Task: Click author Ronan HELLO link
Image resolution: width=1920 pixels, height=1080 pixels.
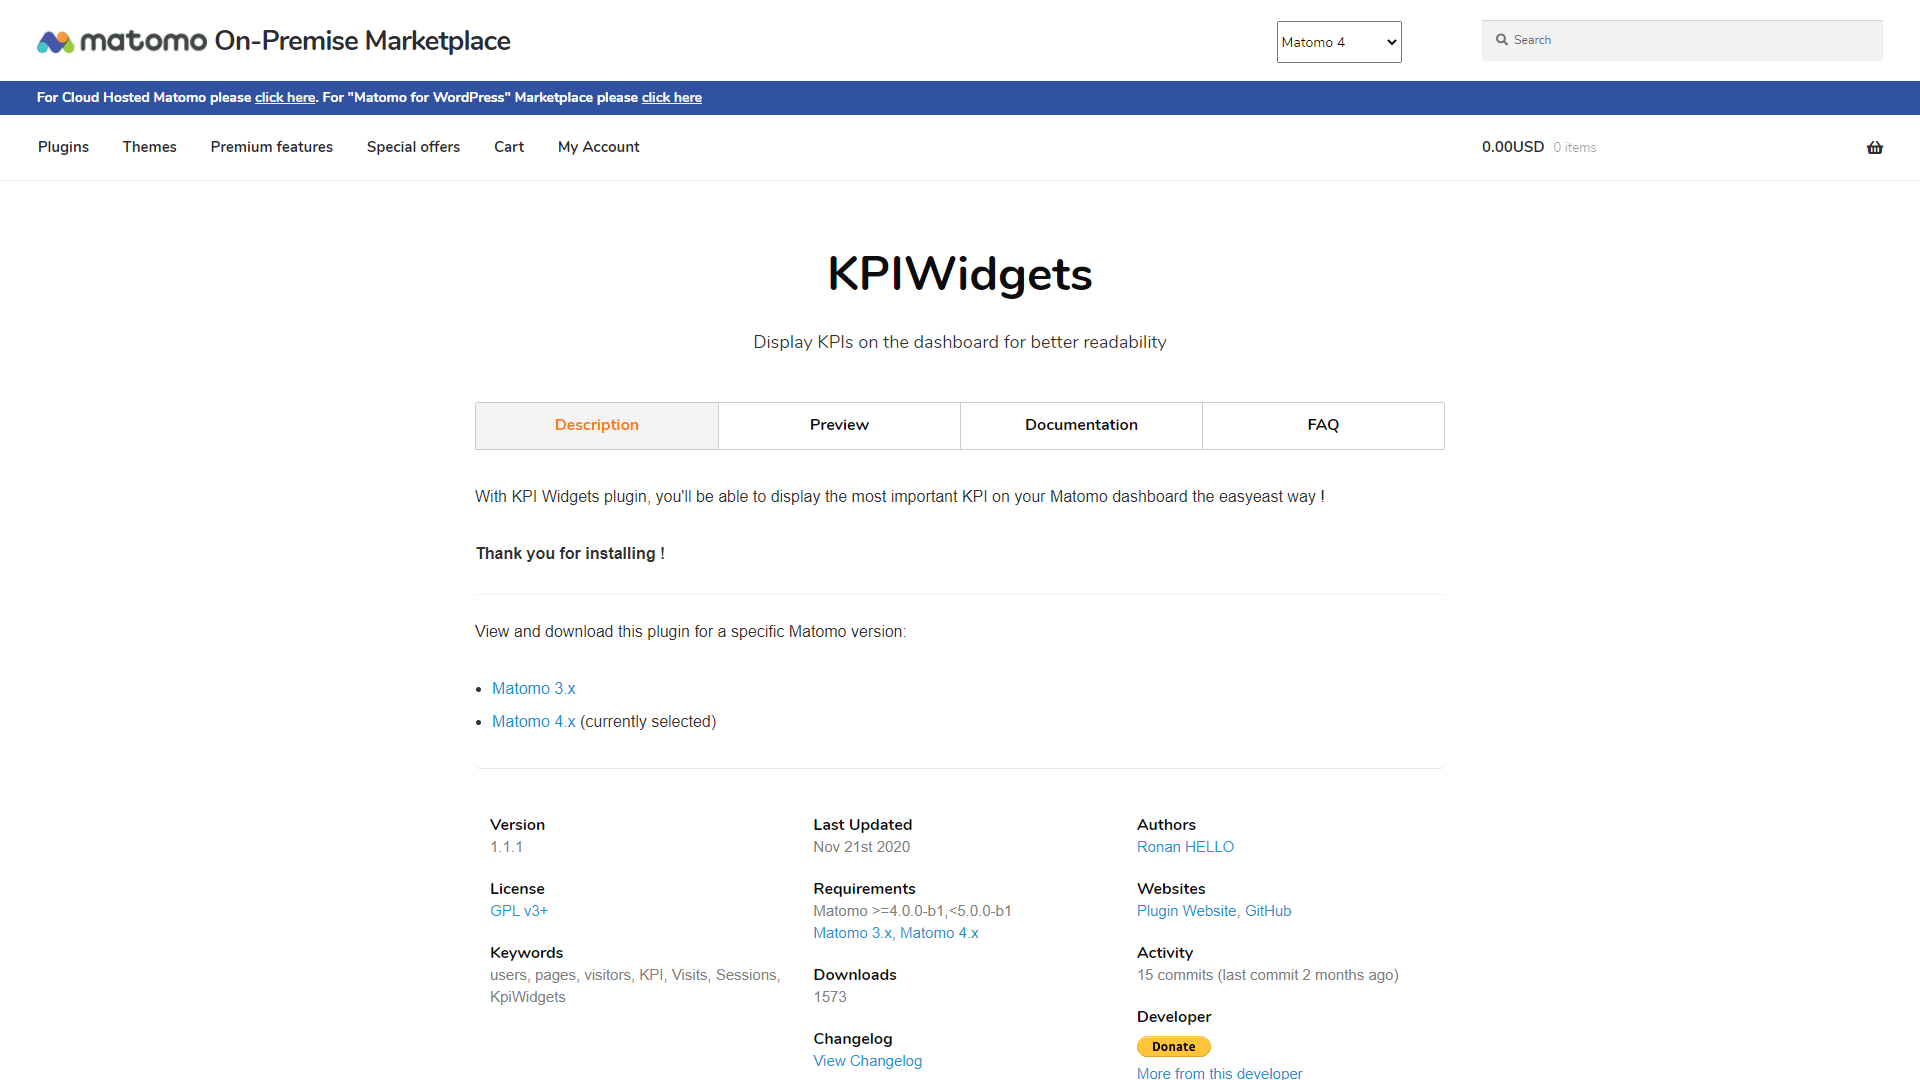Action: tap(1184, 847)
